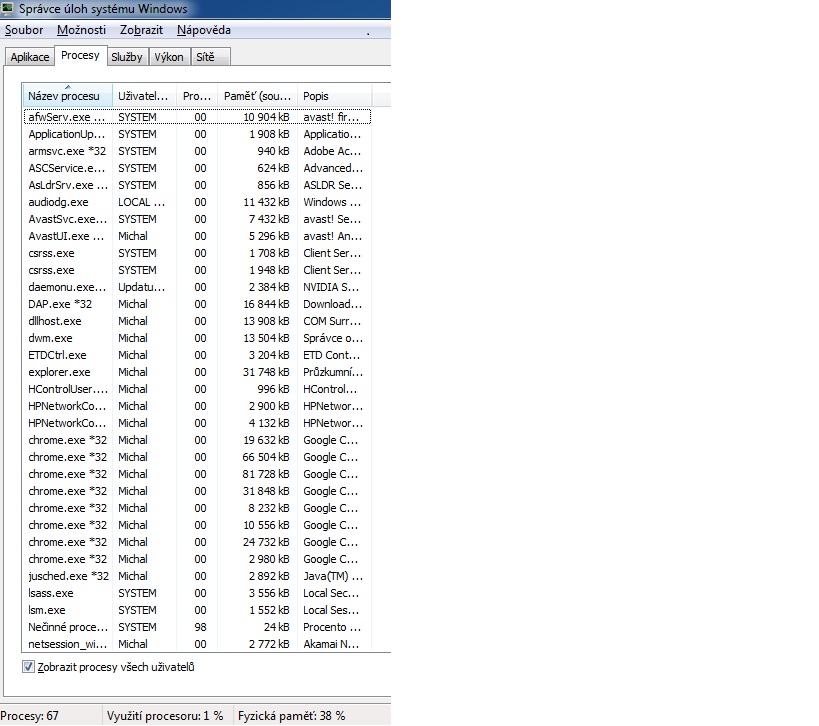Select the netsession_wi... process row

(x=197, y=644)
